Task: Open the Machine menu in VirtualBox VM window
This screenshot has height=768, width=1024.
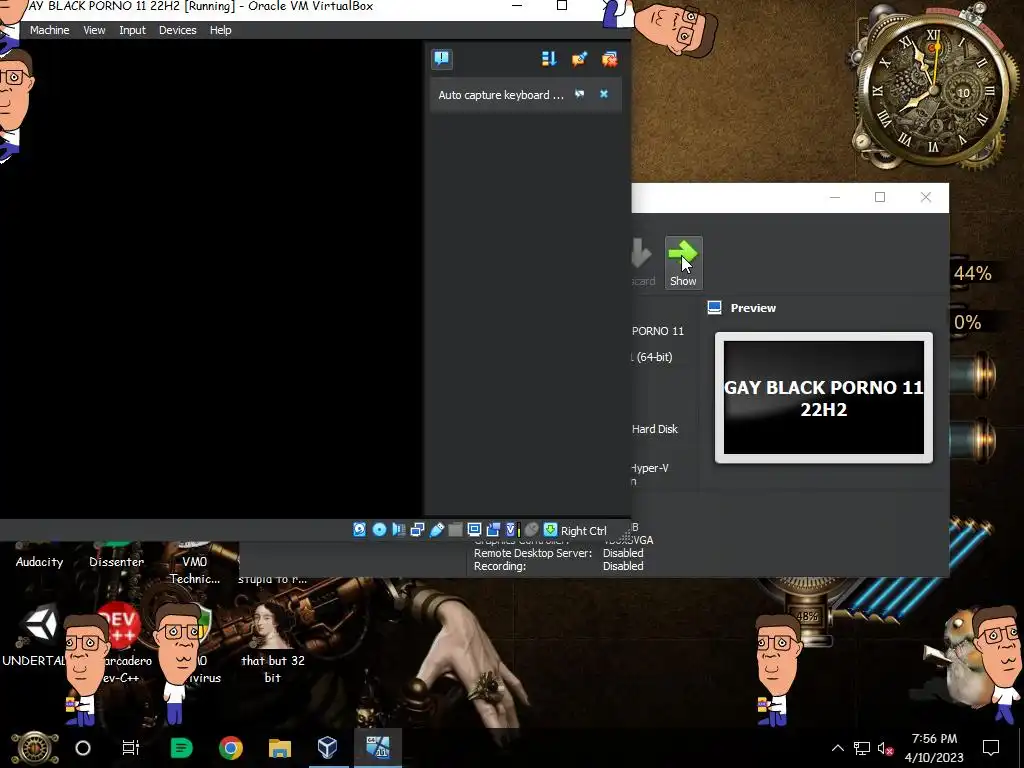Action: pos(50,30)
